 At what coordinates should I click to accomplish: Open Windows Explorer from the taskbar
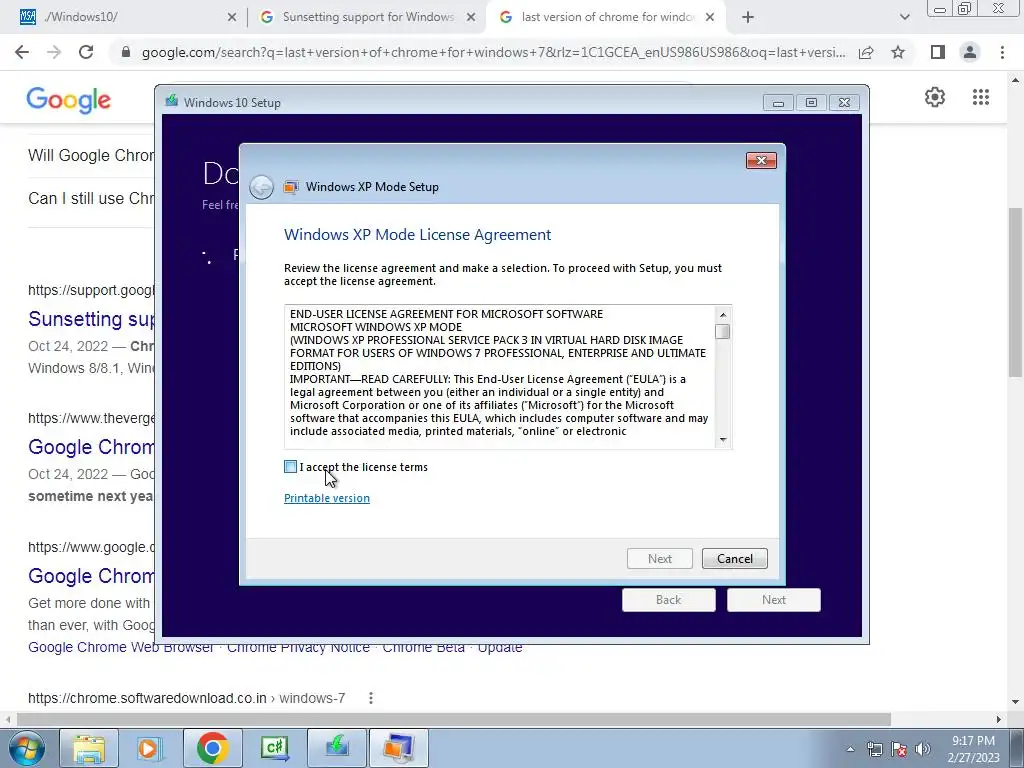(x=89, y=748)
